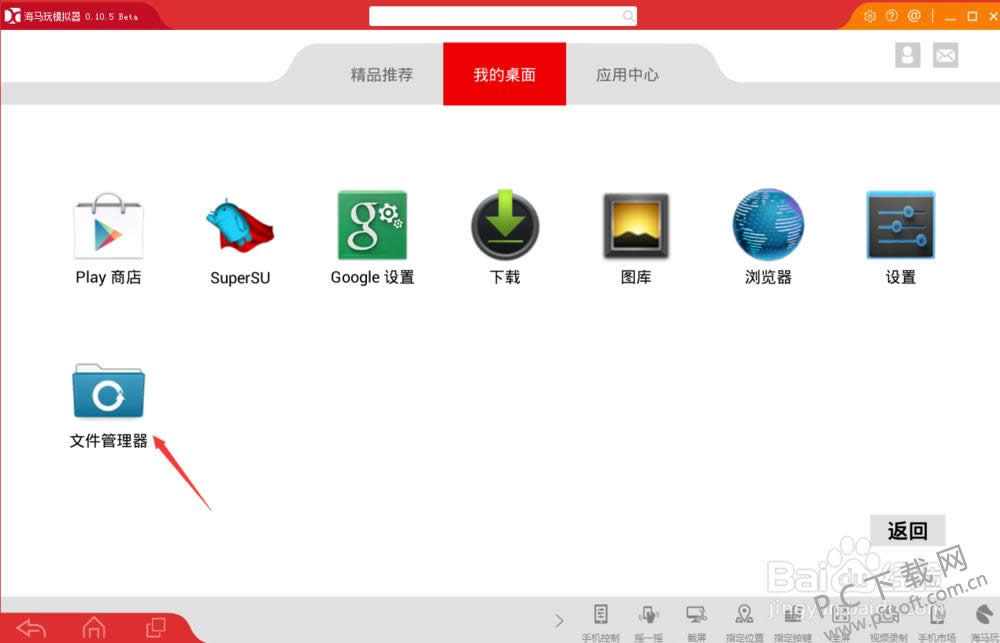Open the 下载 downloads app
1000x643 pixels.
[505, 229]
